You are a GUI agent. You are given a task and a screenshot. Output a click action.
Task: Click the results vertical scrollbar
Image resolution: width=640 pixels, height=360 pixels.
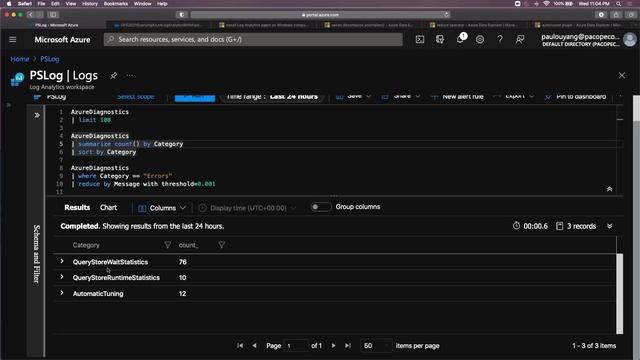620,294
